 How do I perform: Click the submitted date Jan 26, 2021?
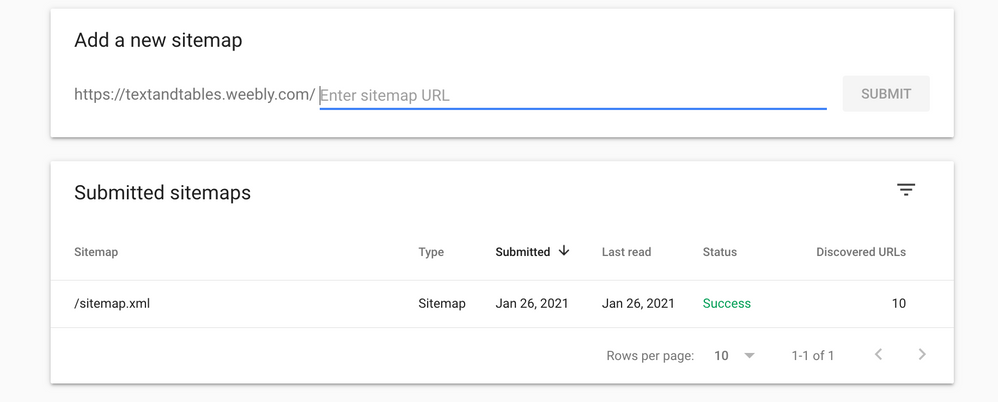(x=532, y=304)
